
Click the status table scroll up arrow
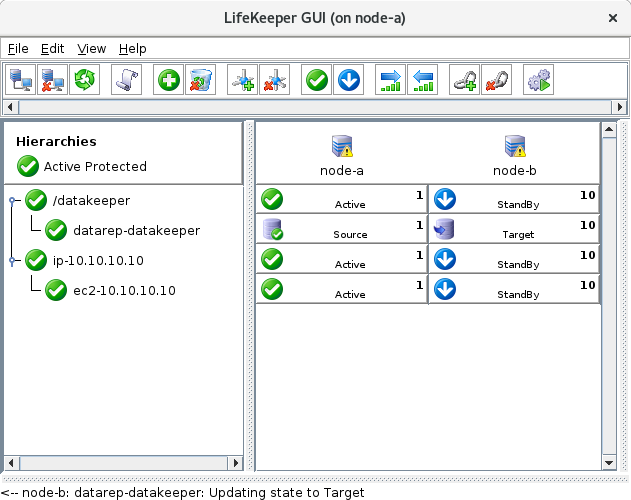[x=609, y=130]
